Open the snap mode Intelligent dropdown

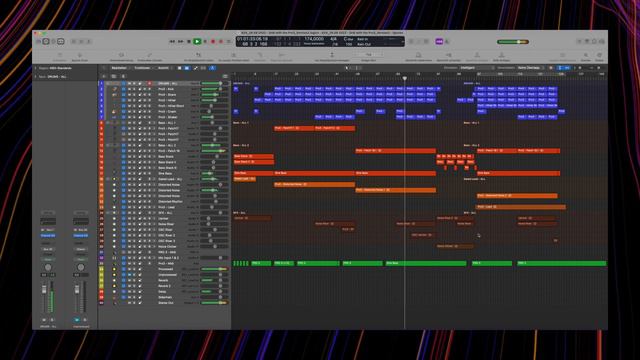(x=477, y=68)
